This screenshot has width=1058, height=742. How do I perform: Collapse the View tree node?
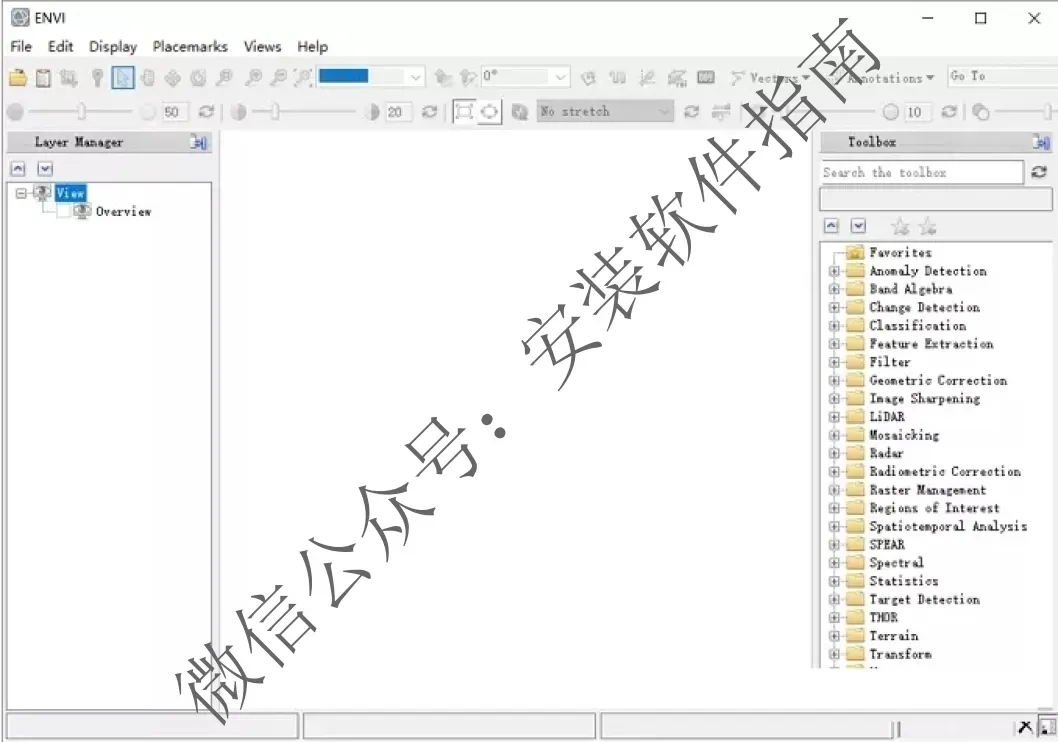pos(21,194)
